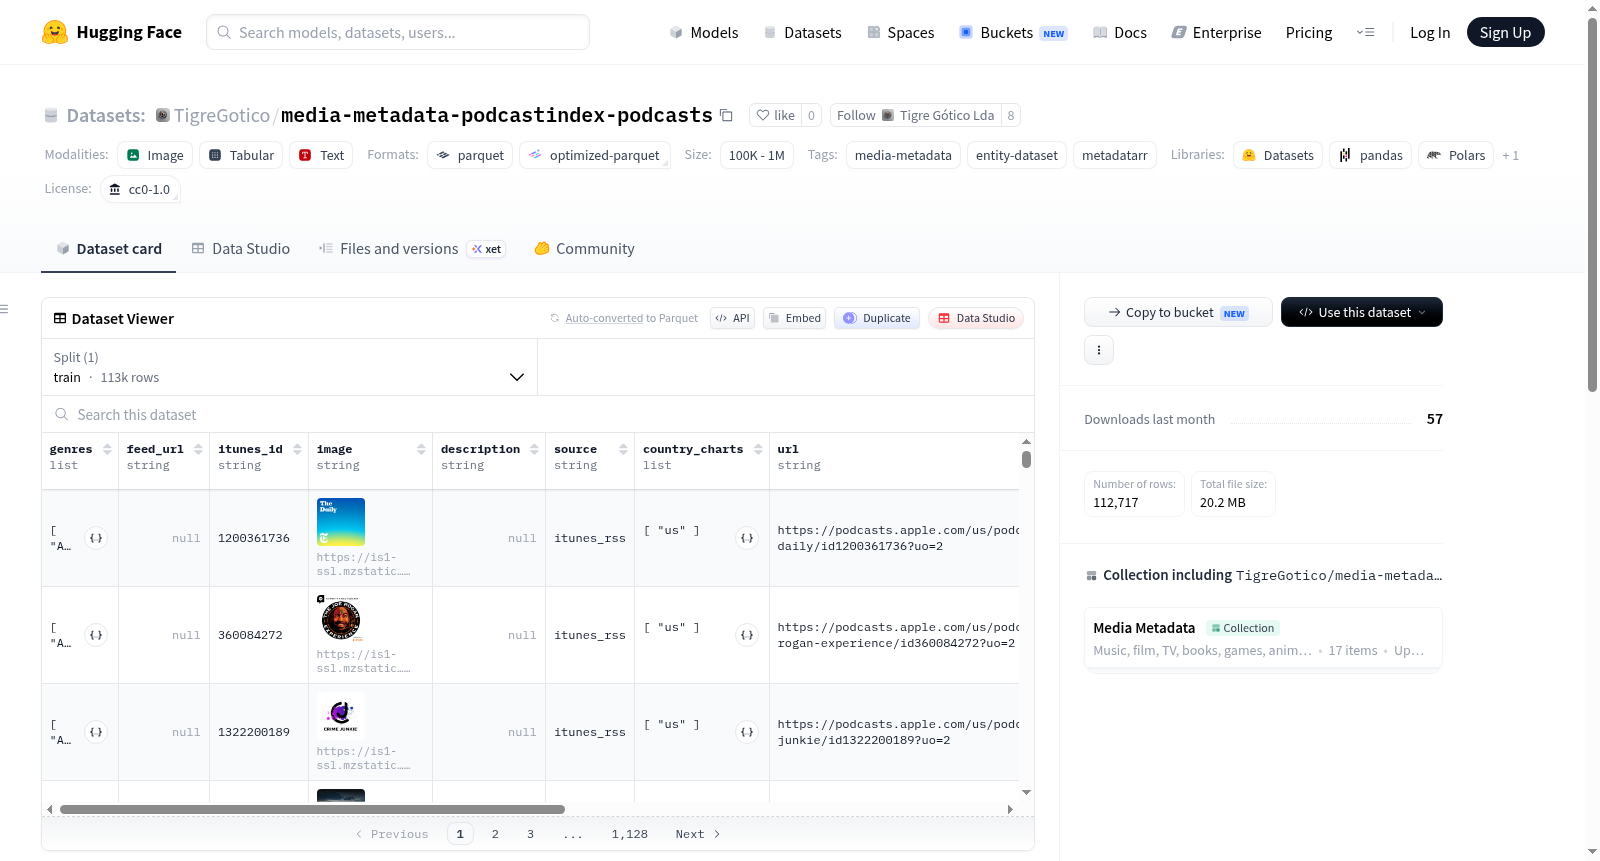Go to the Community tab
Viewport: 1600px width, 861px height.
point(585,249)
